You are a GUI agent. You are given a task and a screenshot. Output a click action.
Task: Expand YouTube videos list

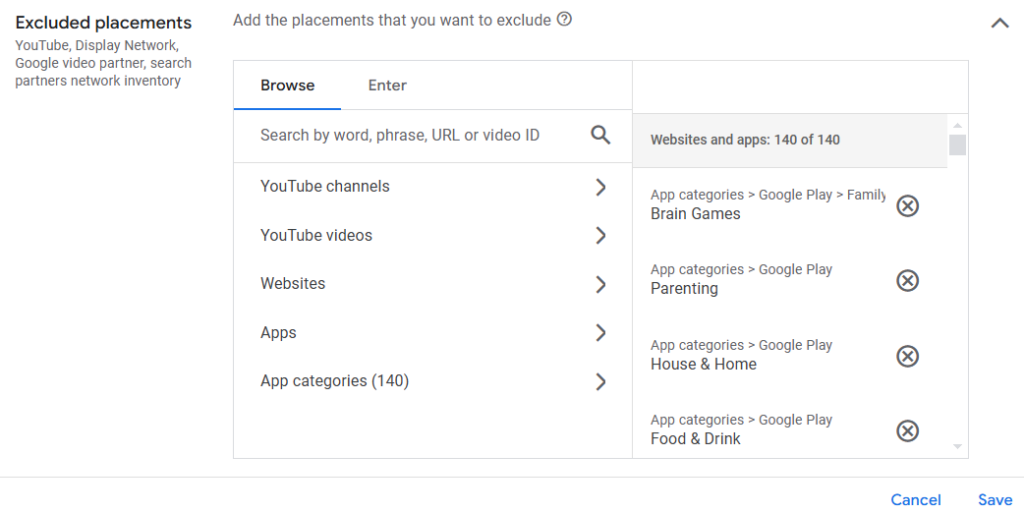click(x=433, y=235)
